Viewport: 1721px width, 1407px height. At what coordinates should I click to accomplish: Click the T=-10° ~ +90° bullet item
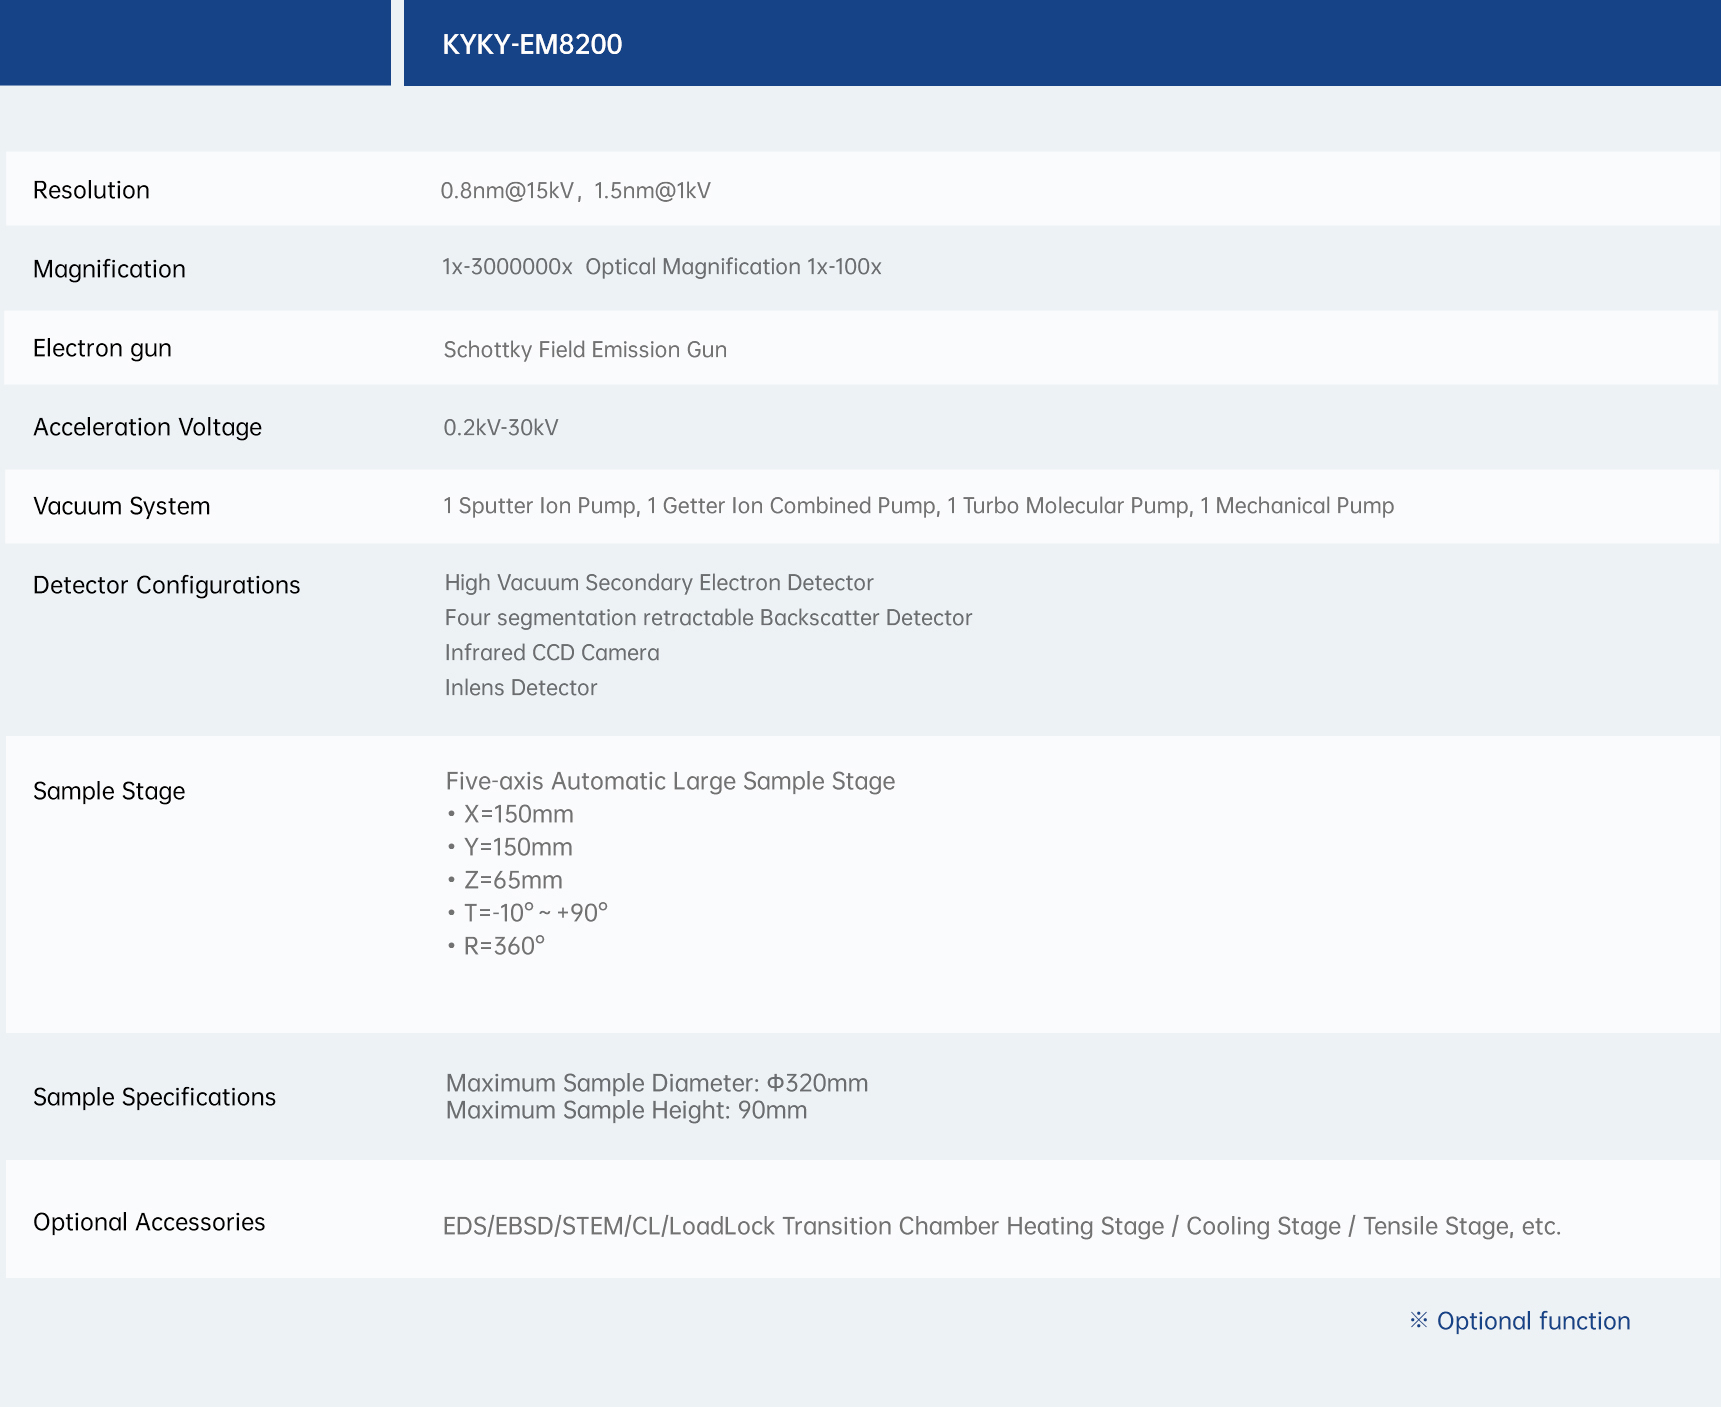[x=527, y=912]
